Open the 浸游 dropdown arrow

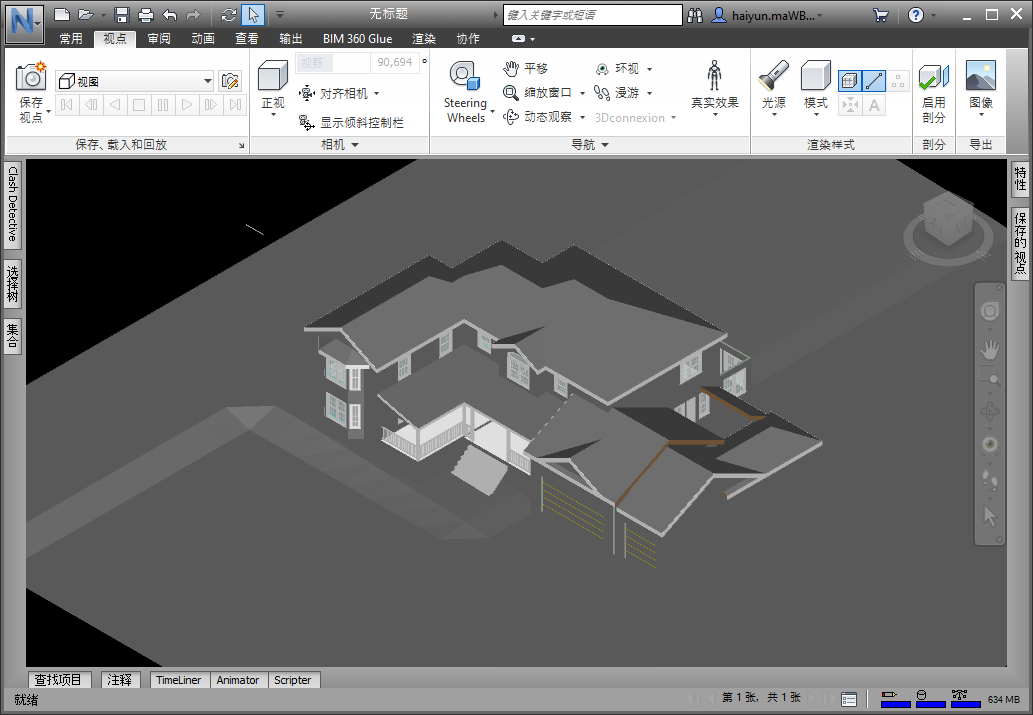[648, 95]
